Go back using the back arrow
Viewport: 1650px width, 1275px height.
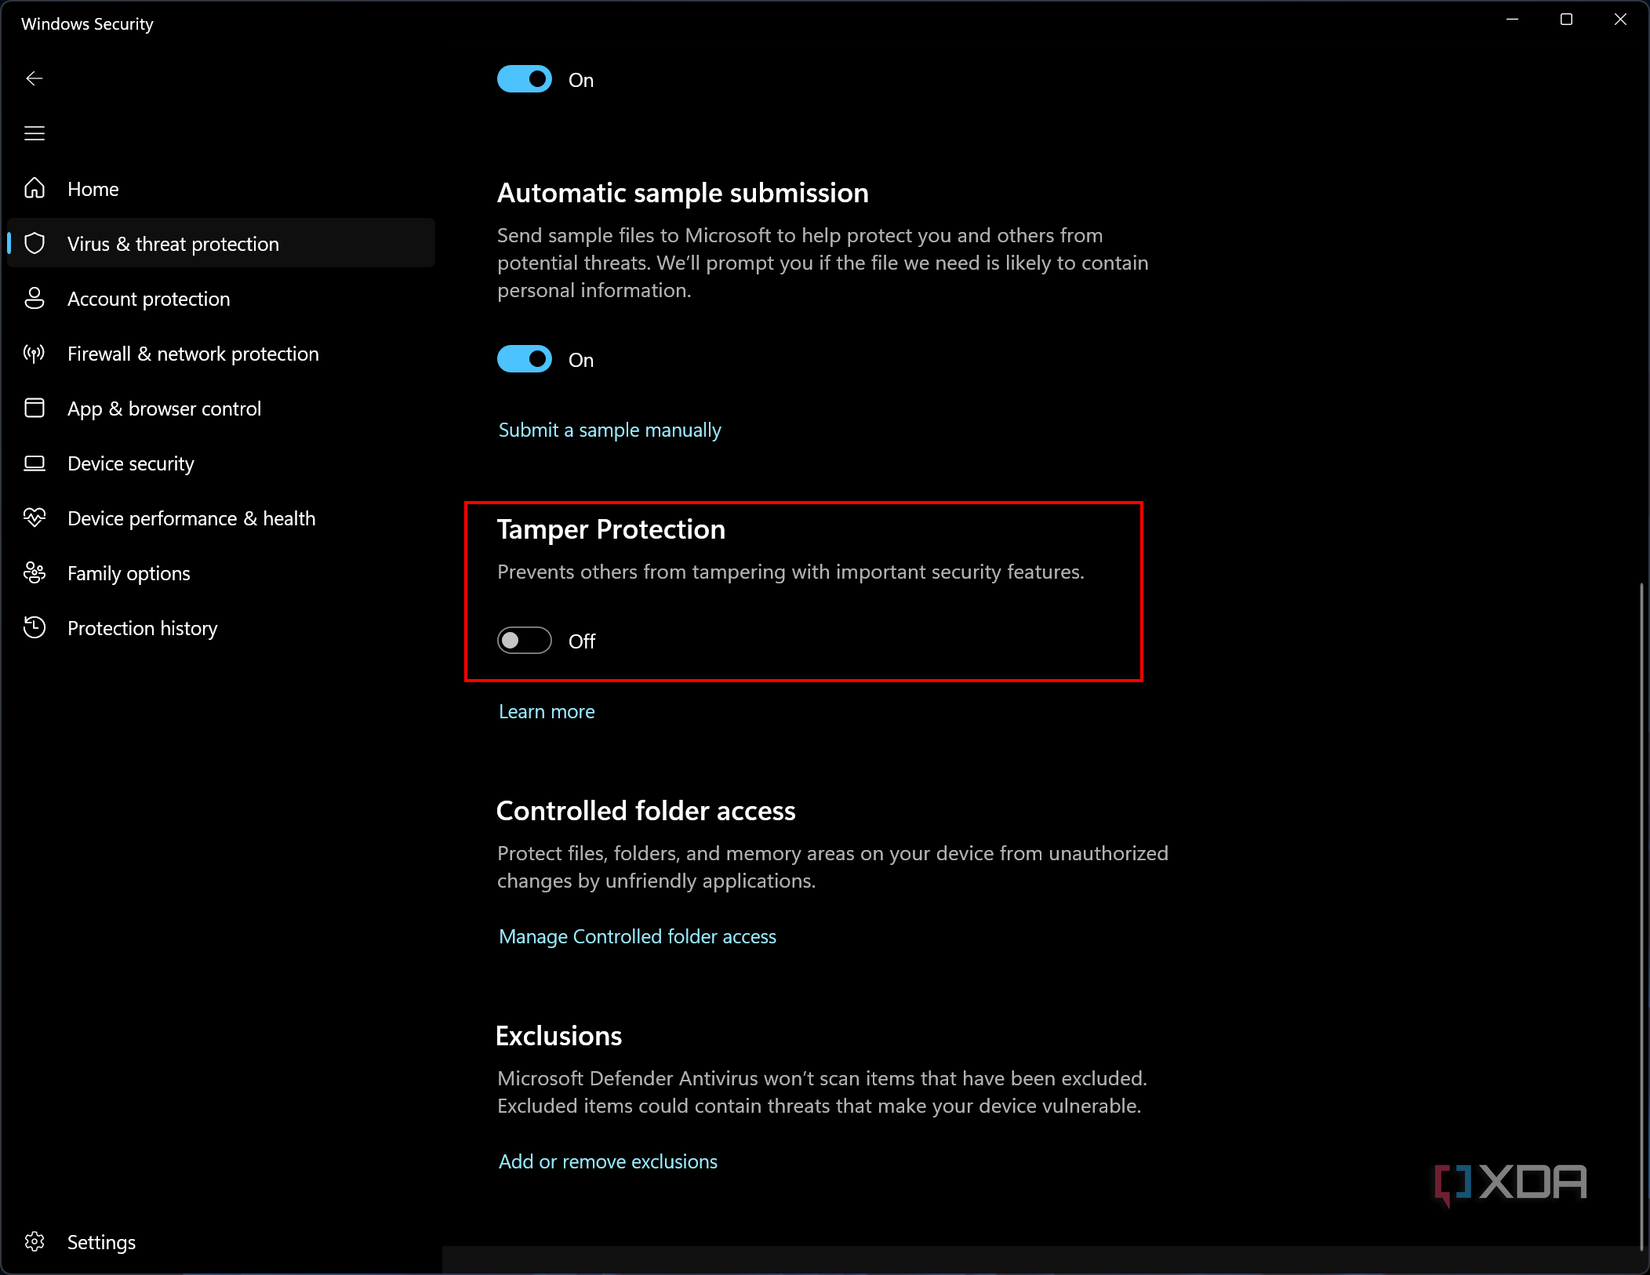pos(34,78)
